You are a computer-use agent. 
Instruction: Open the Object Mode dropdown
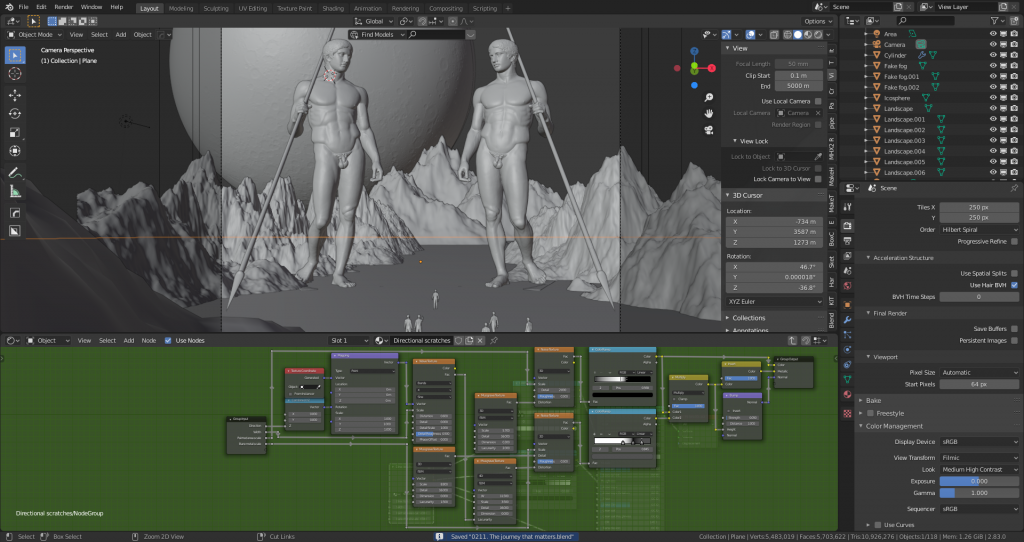tap(35, 35)
